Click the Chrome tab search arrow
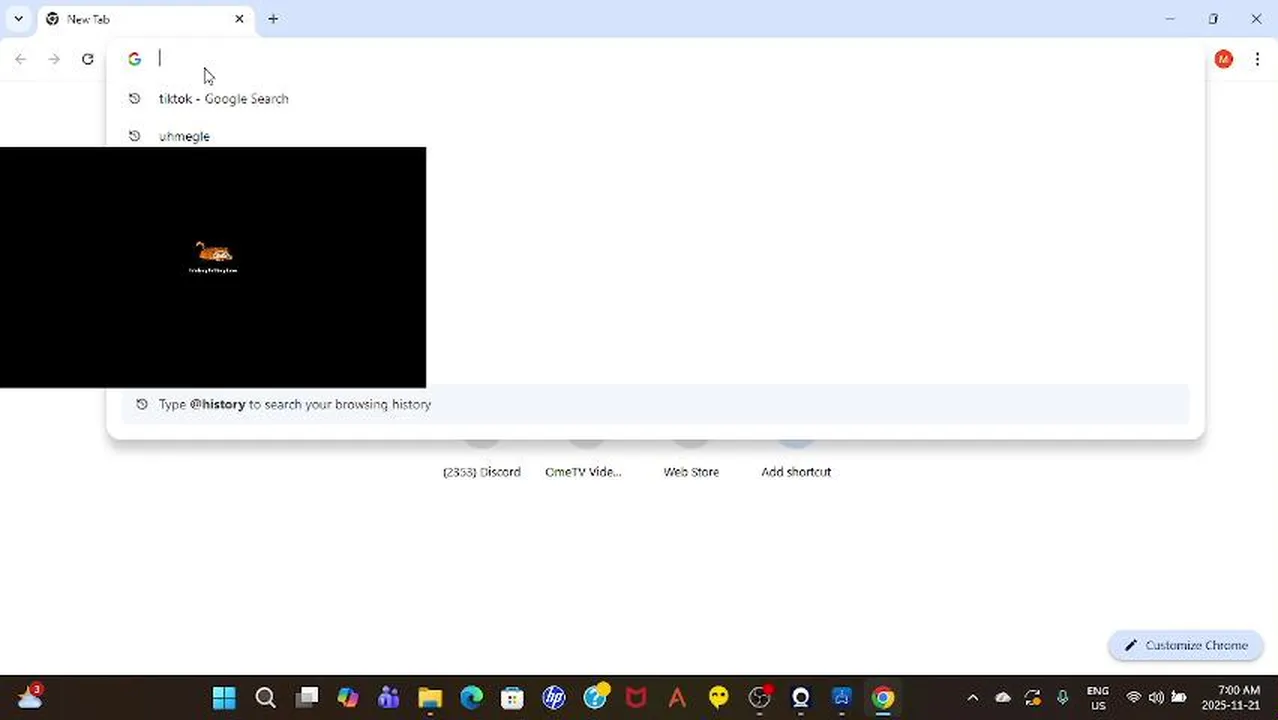The image size is (1278, 720). [x=18, y=19]
